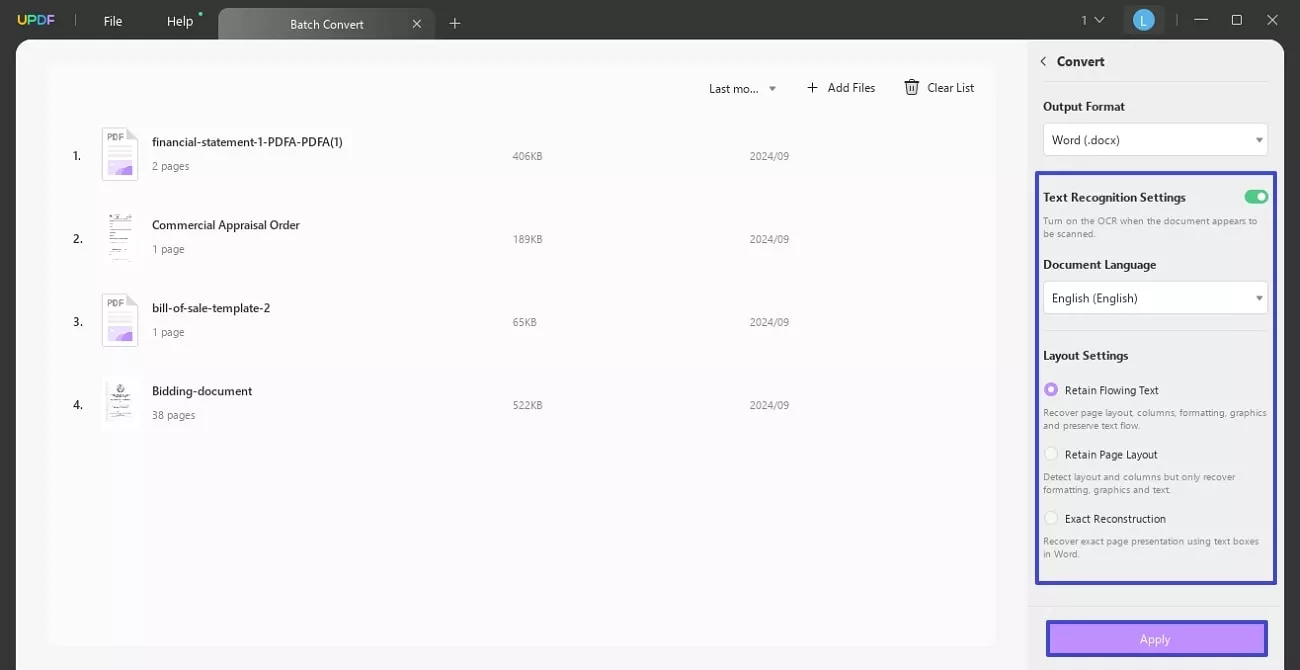The height and width of the screenshot is (670, 1300).
Task: Click the new tab plus icon
Action: (455, 22)
